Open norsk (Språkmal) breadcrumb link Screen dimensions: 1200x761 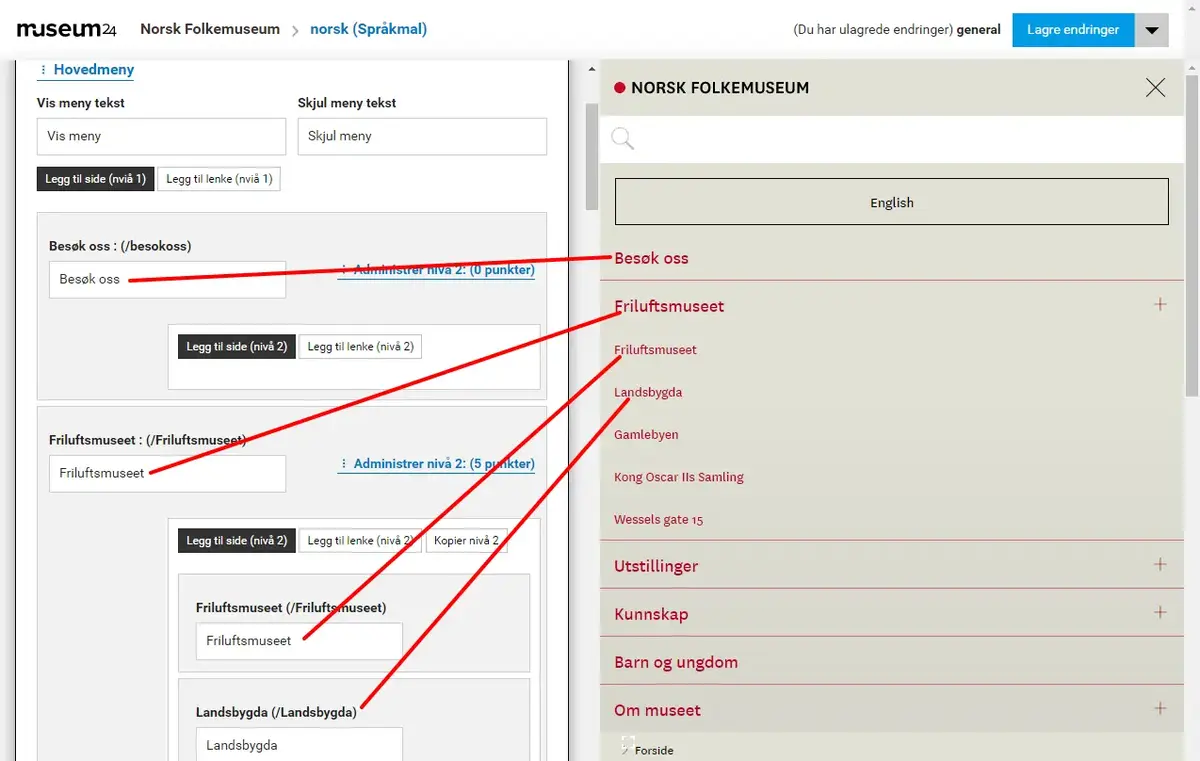tap(369, 29)
